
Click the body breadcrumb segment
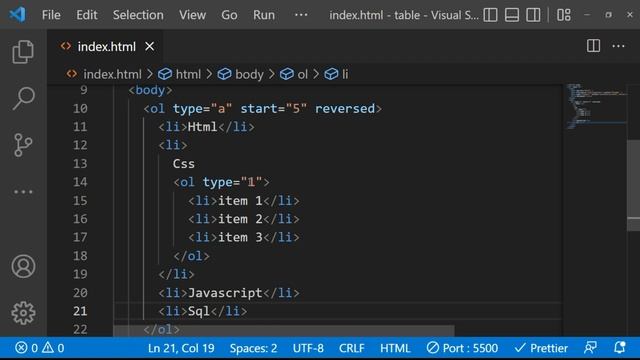point(240,74)
